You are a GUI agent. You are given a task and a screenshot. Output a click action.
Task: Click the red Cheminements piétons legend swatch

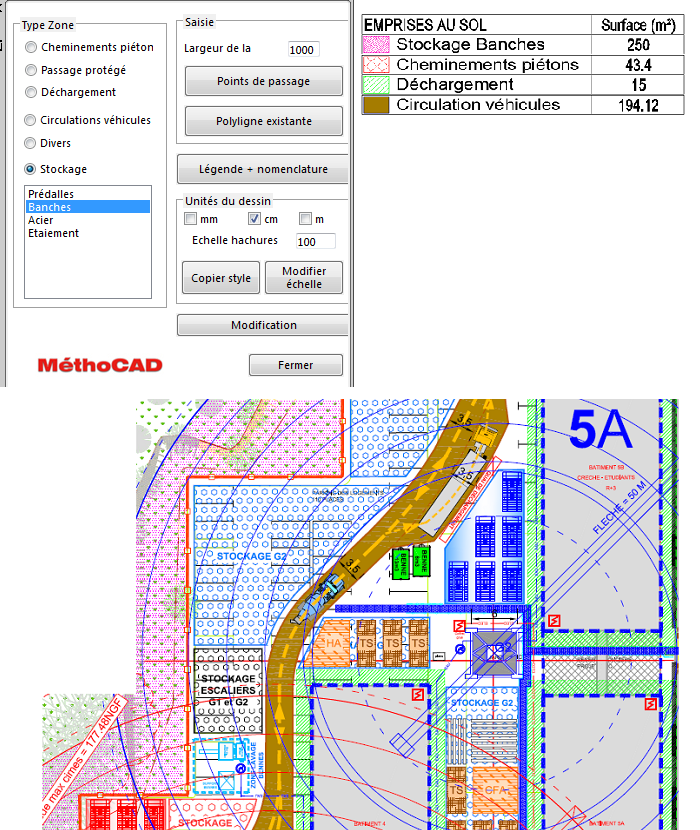(376, 65)
